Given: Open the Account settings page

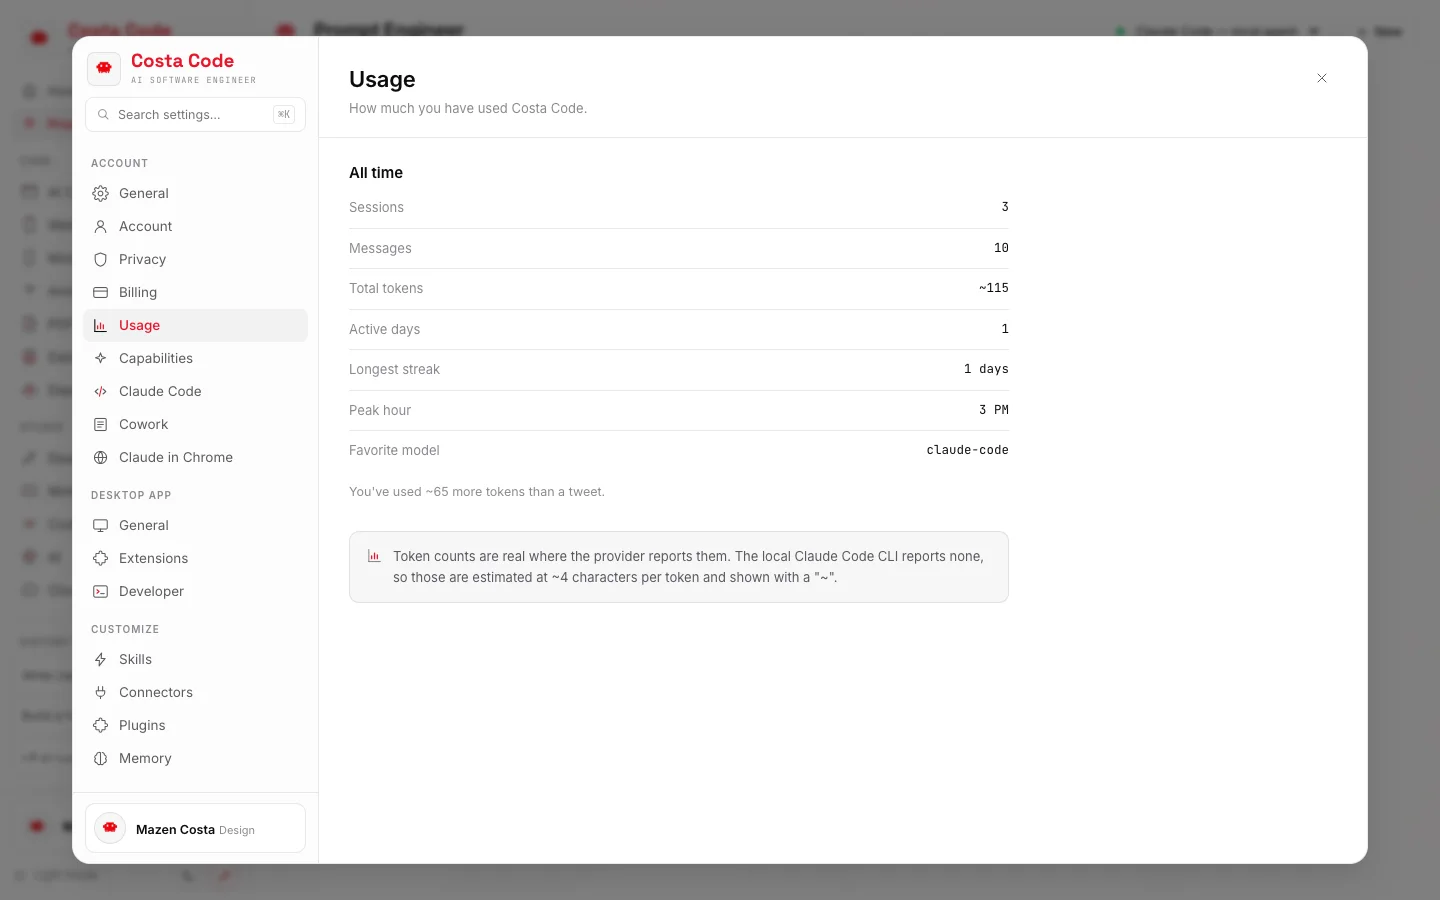Looking at the screenshot, I should (x=195, y=226).
